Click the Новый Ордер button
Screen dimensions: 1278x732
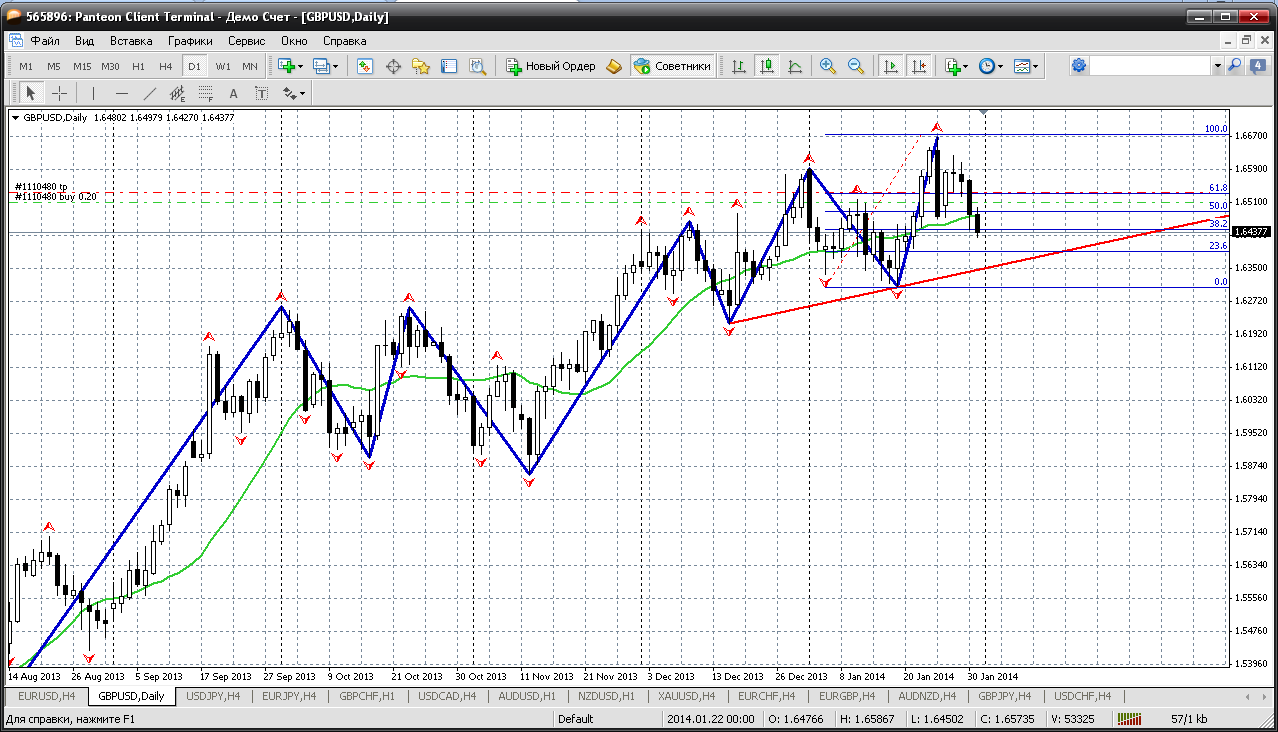click(x=551, y=66)
